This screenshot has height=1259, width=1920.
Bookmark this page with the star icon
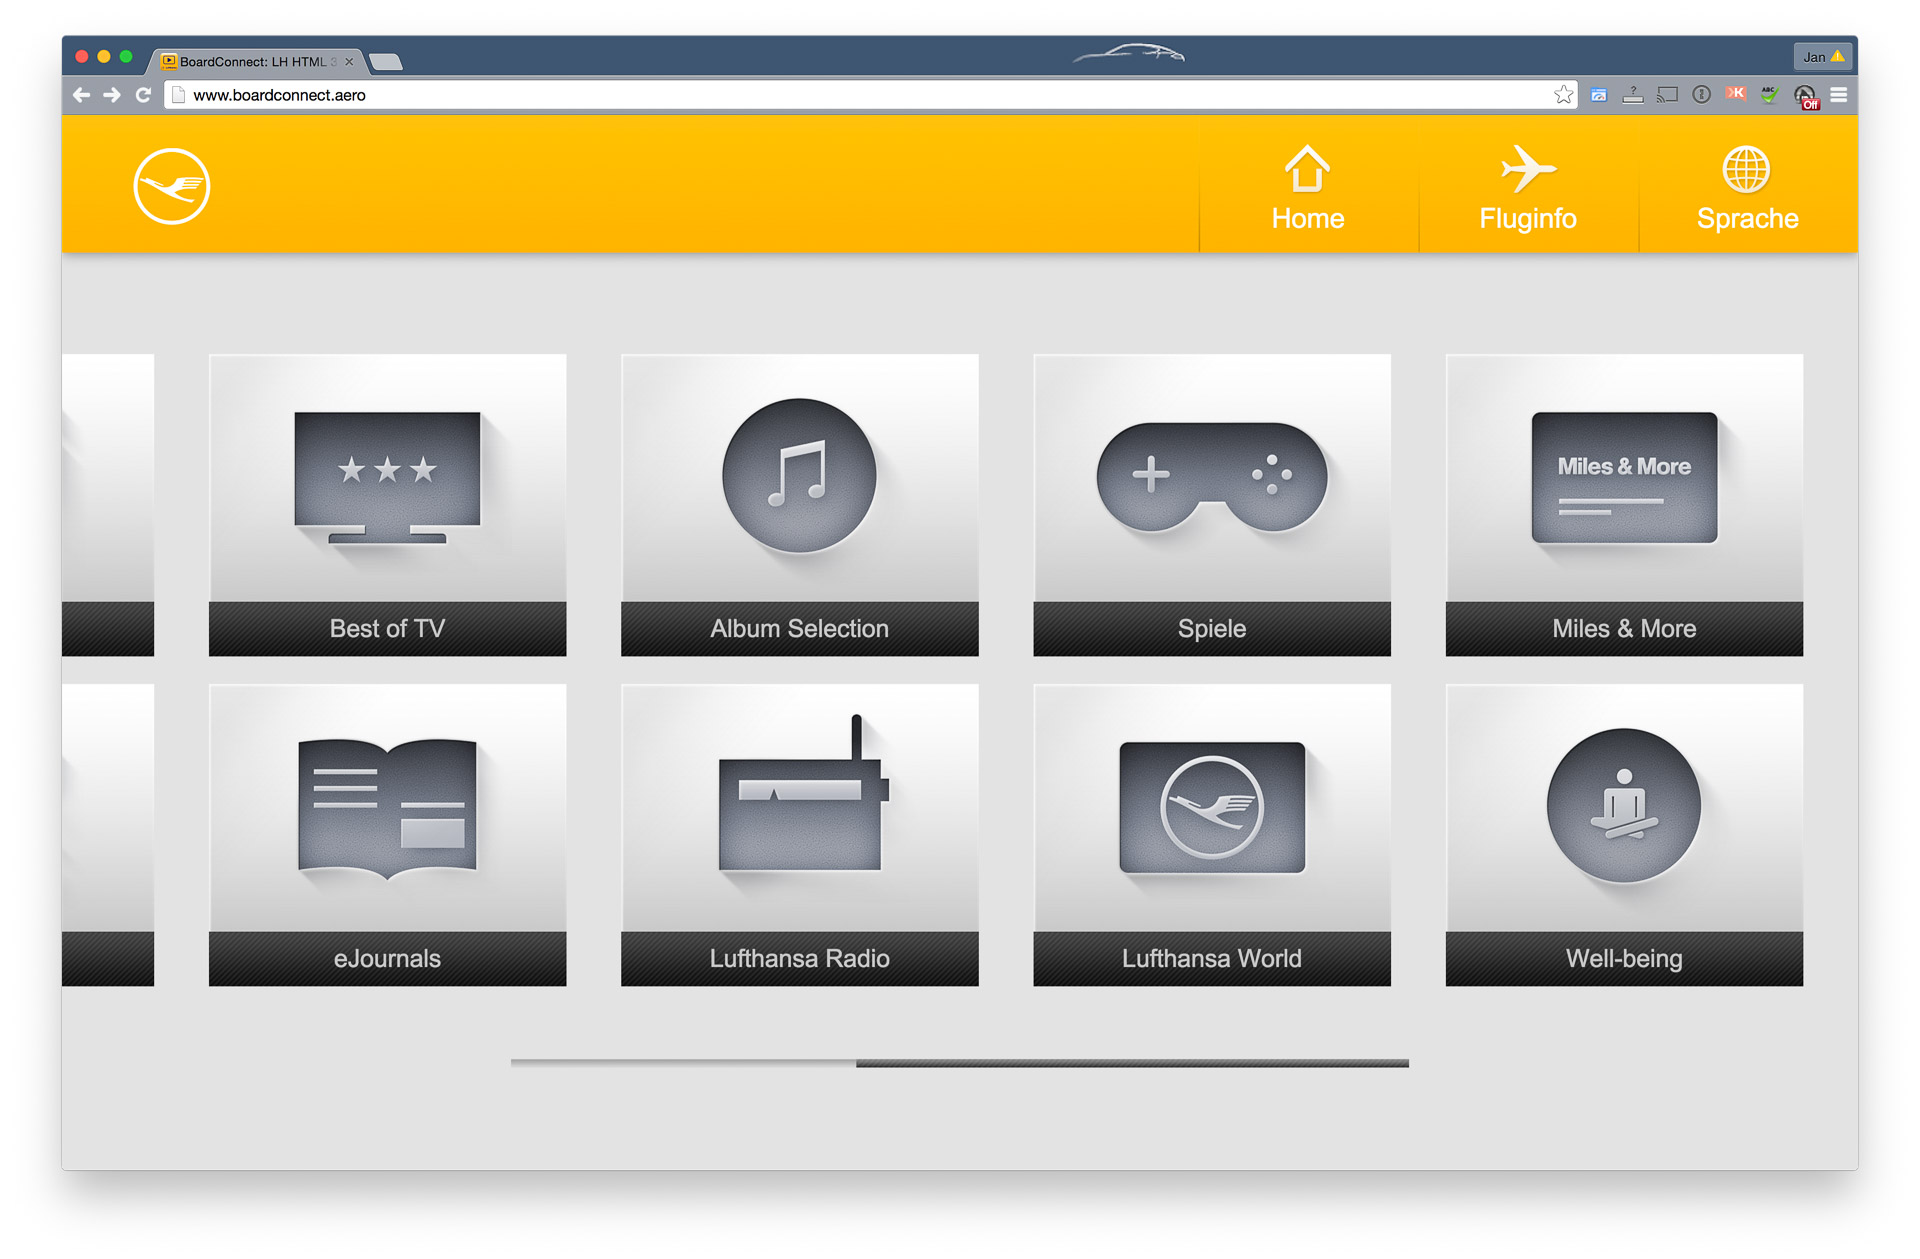click(1563, 95)
